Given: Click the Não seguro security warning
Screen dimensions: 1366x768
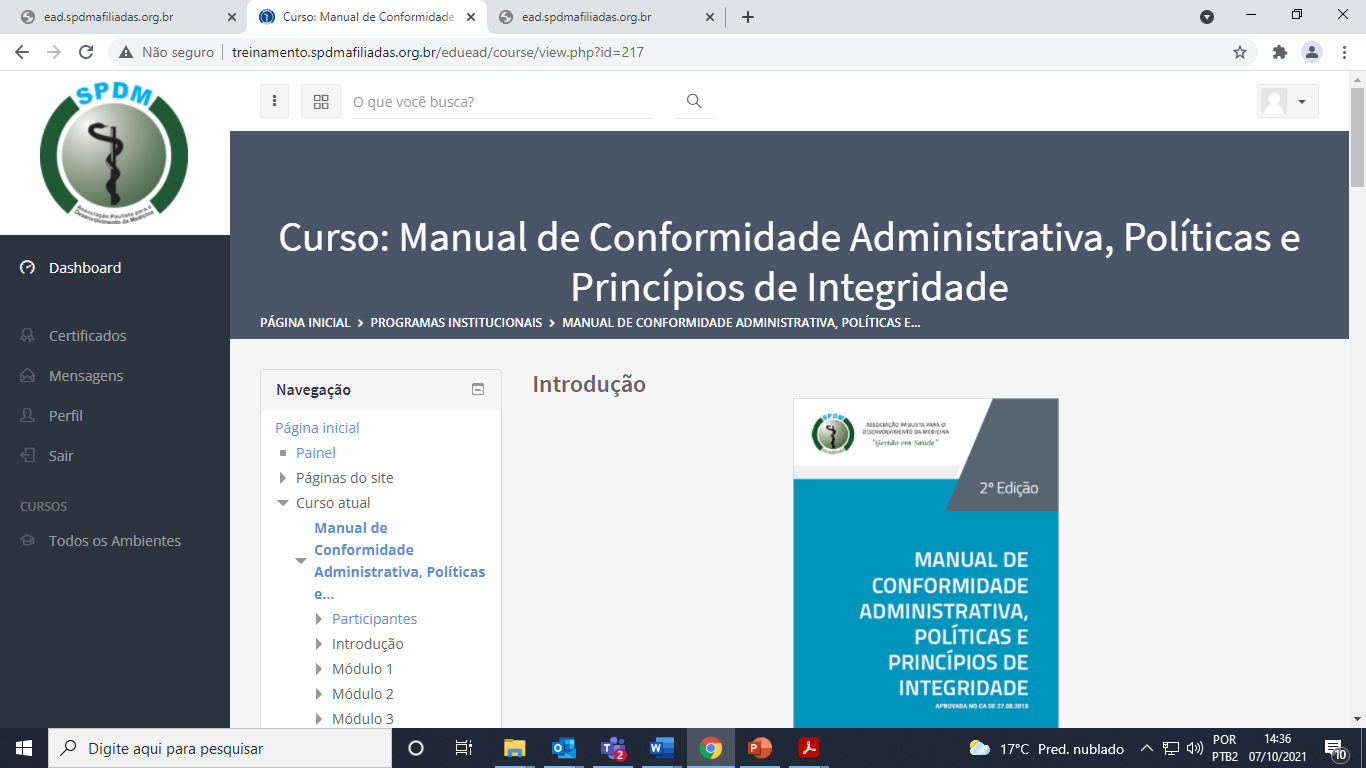Looking at the screenshot, I should (167, 52).
